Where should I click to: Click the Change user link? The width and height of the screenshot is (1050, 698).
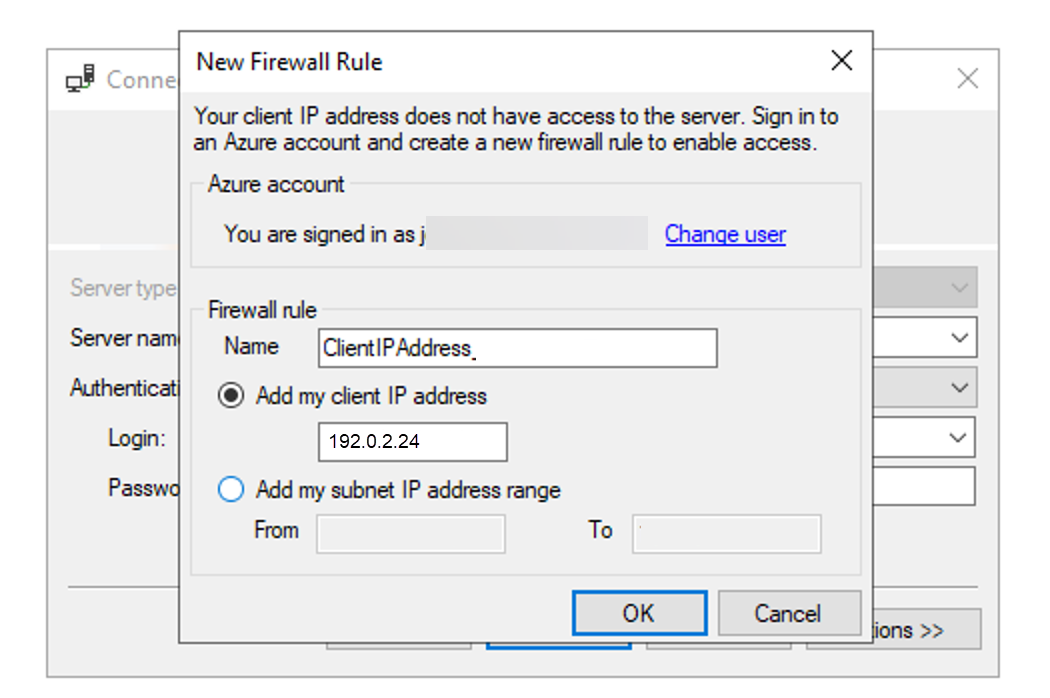click(x=725, y=233)
